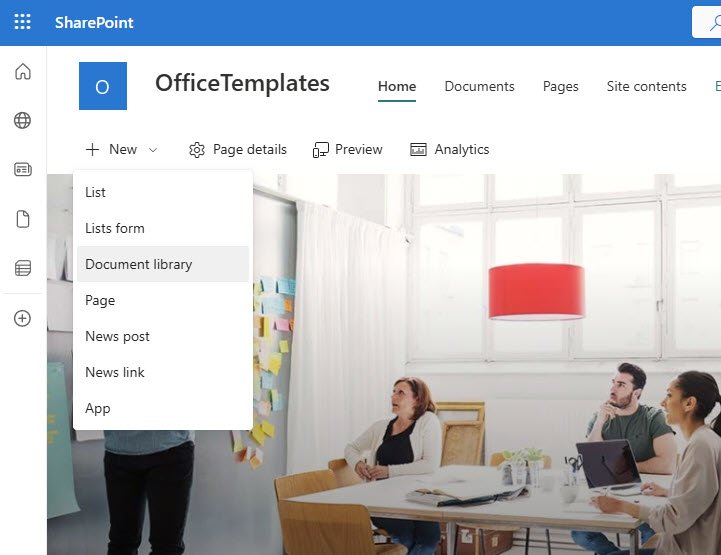Switch to the Documents navigation tab
721x555 pixels.
(x=479, y=86)
